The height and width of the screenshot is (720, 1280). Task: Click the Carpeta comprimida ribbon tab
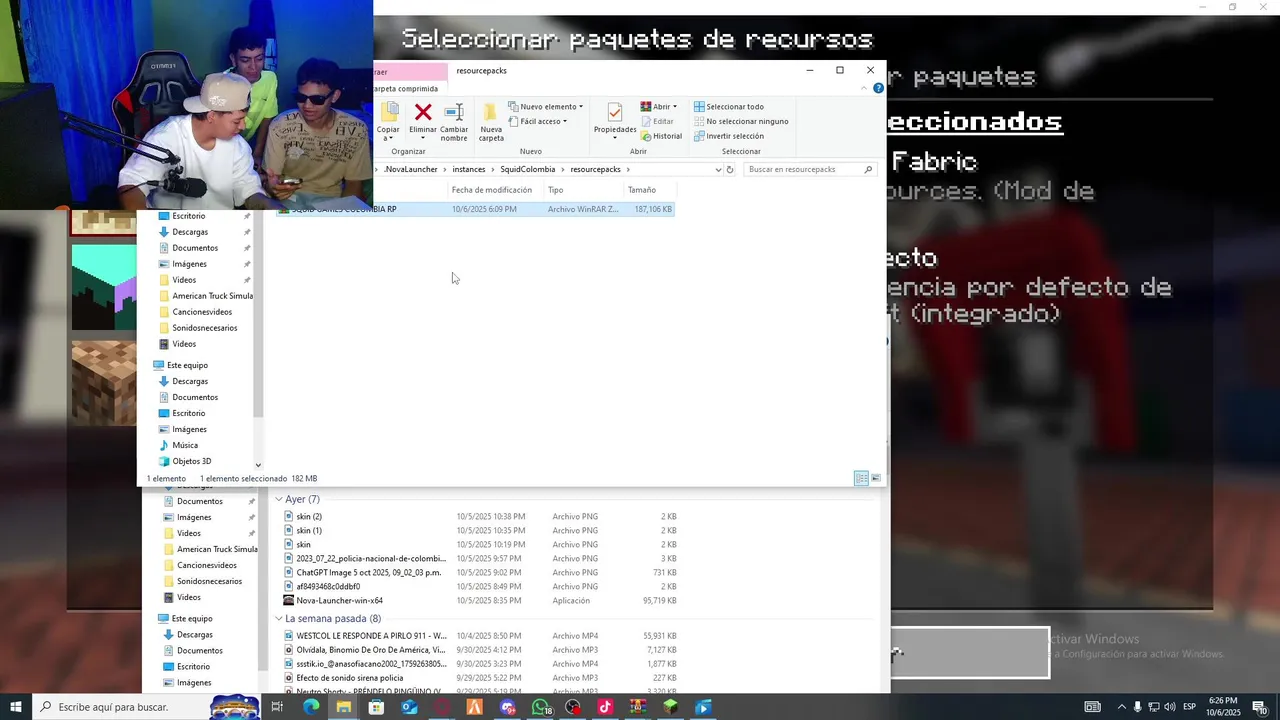point(406,88)
